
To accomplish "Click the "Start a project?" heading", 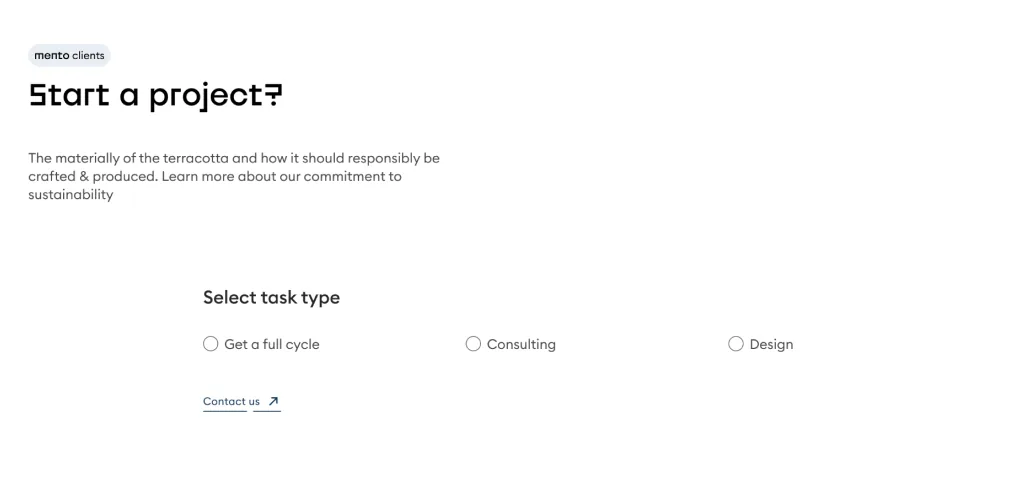I will (155, 96).
